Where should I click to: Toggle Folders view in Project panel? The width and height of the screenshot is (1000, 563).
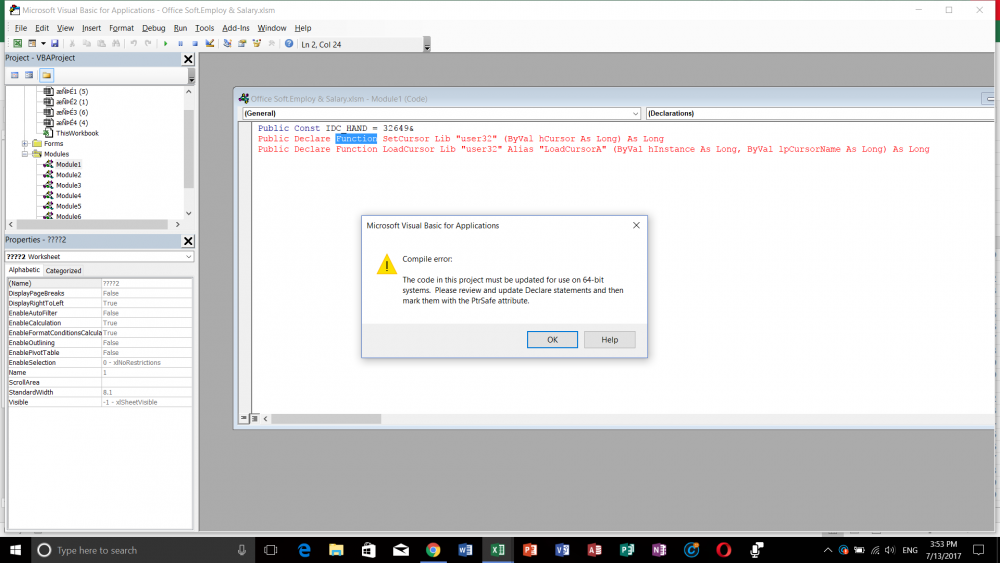coord(46,75)
